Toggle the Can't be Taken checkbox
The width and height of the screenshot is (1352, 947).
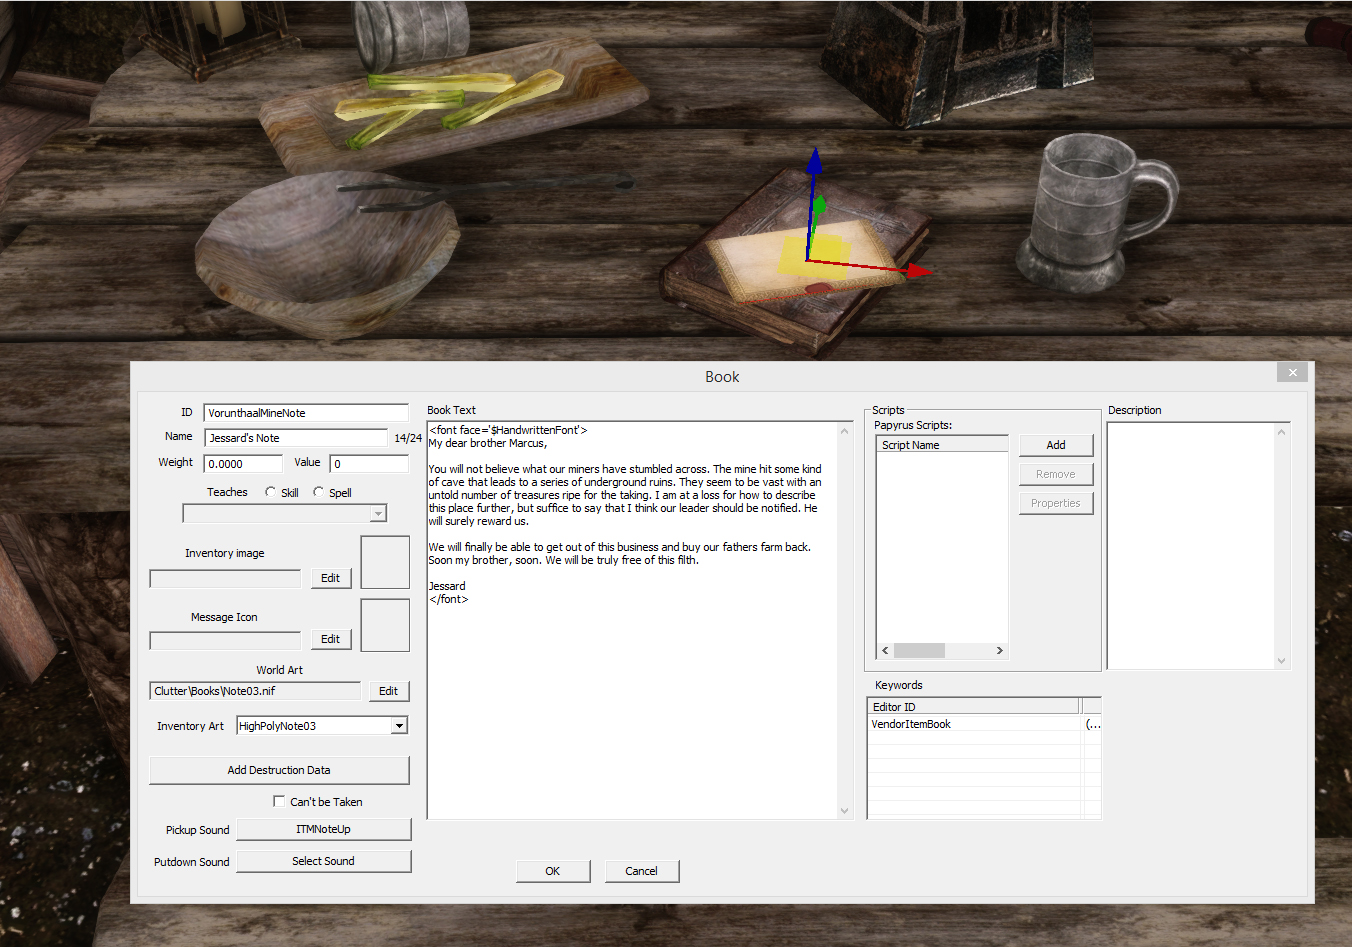tap(279, 801)
